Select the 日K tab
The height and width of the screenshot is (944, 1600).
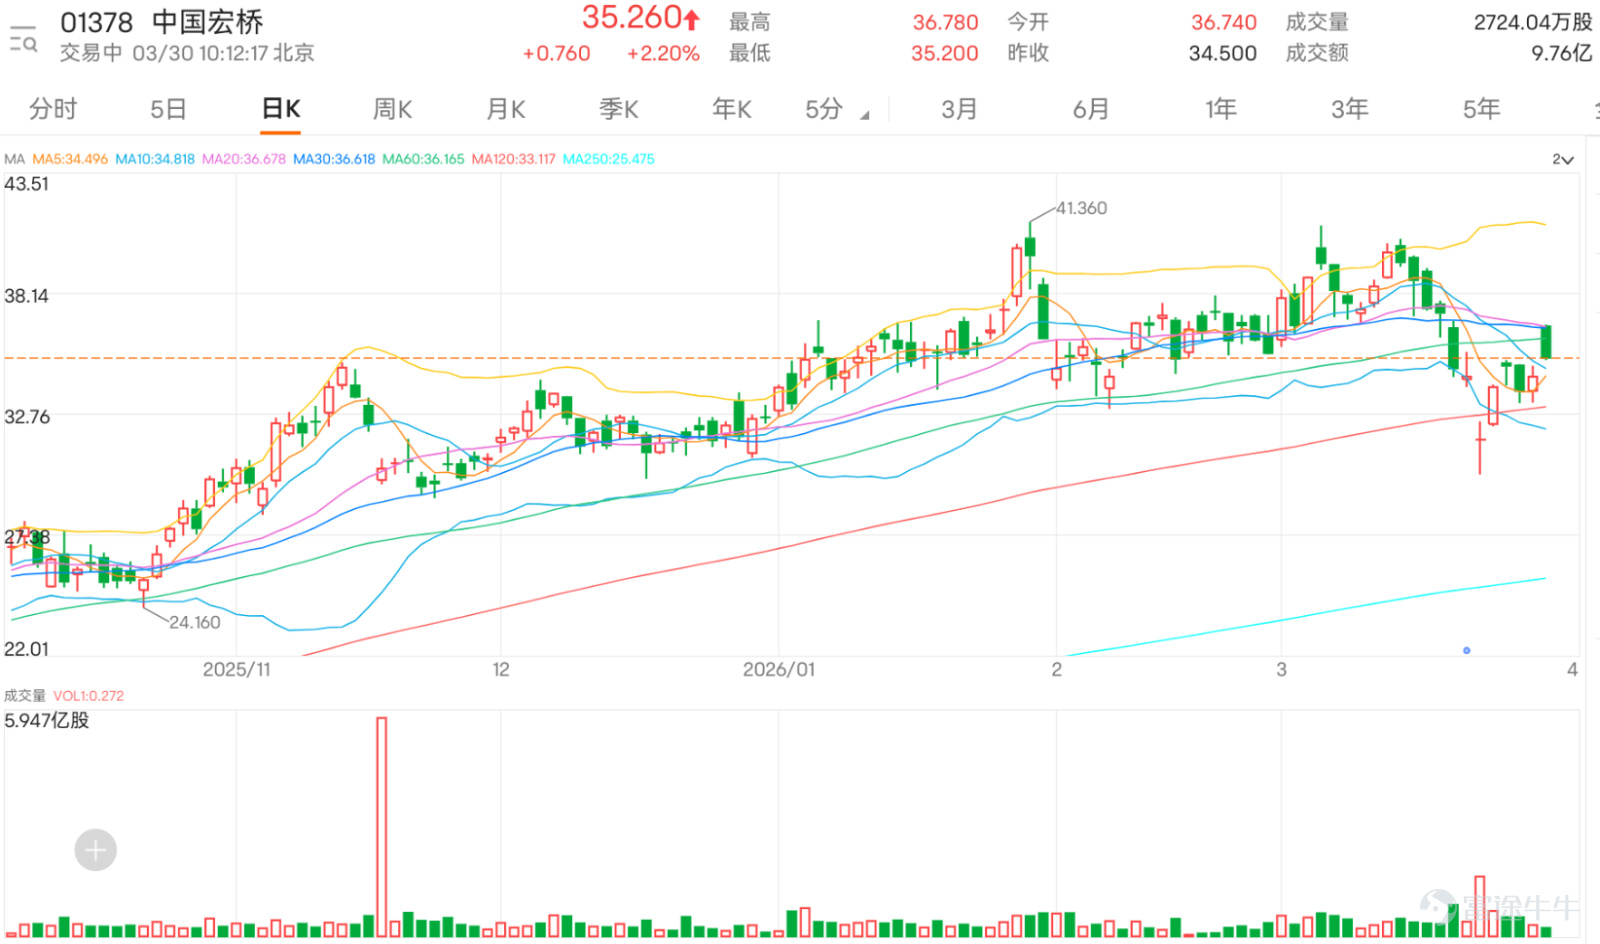(x=281, y=109)
